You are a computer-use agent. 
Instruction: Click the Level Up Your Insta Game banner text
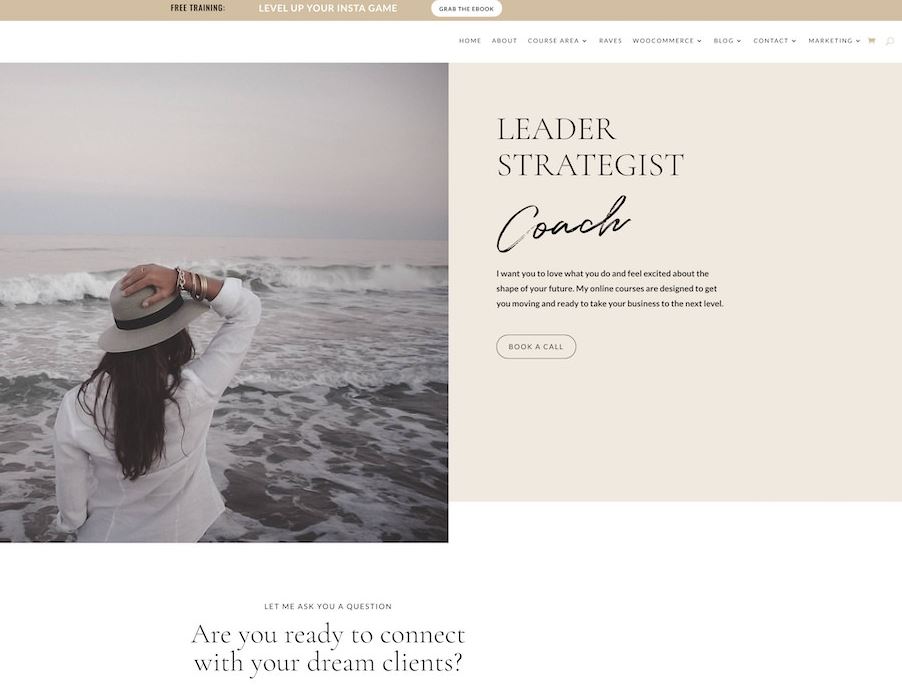pyautogui.click(x=328, y=8)
